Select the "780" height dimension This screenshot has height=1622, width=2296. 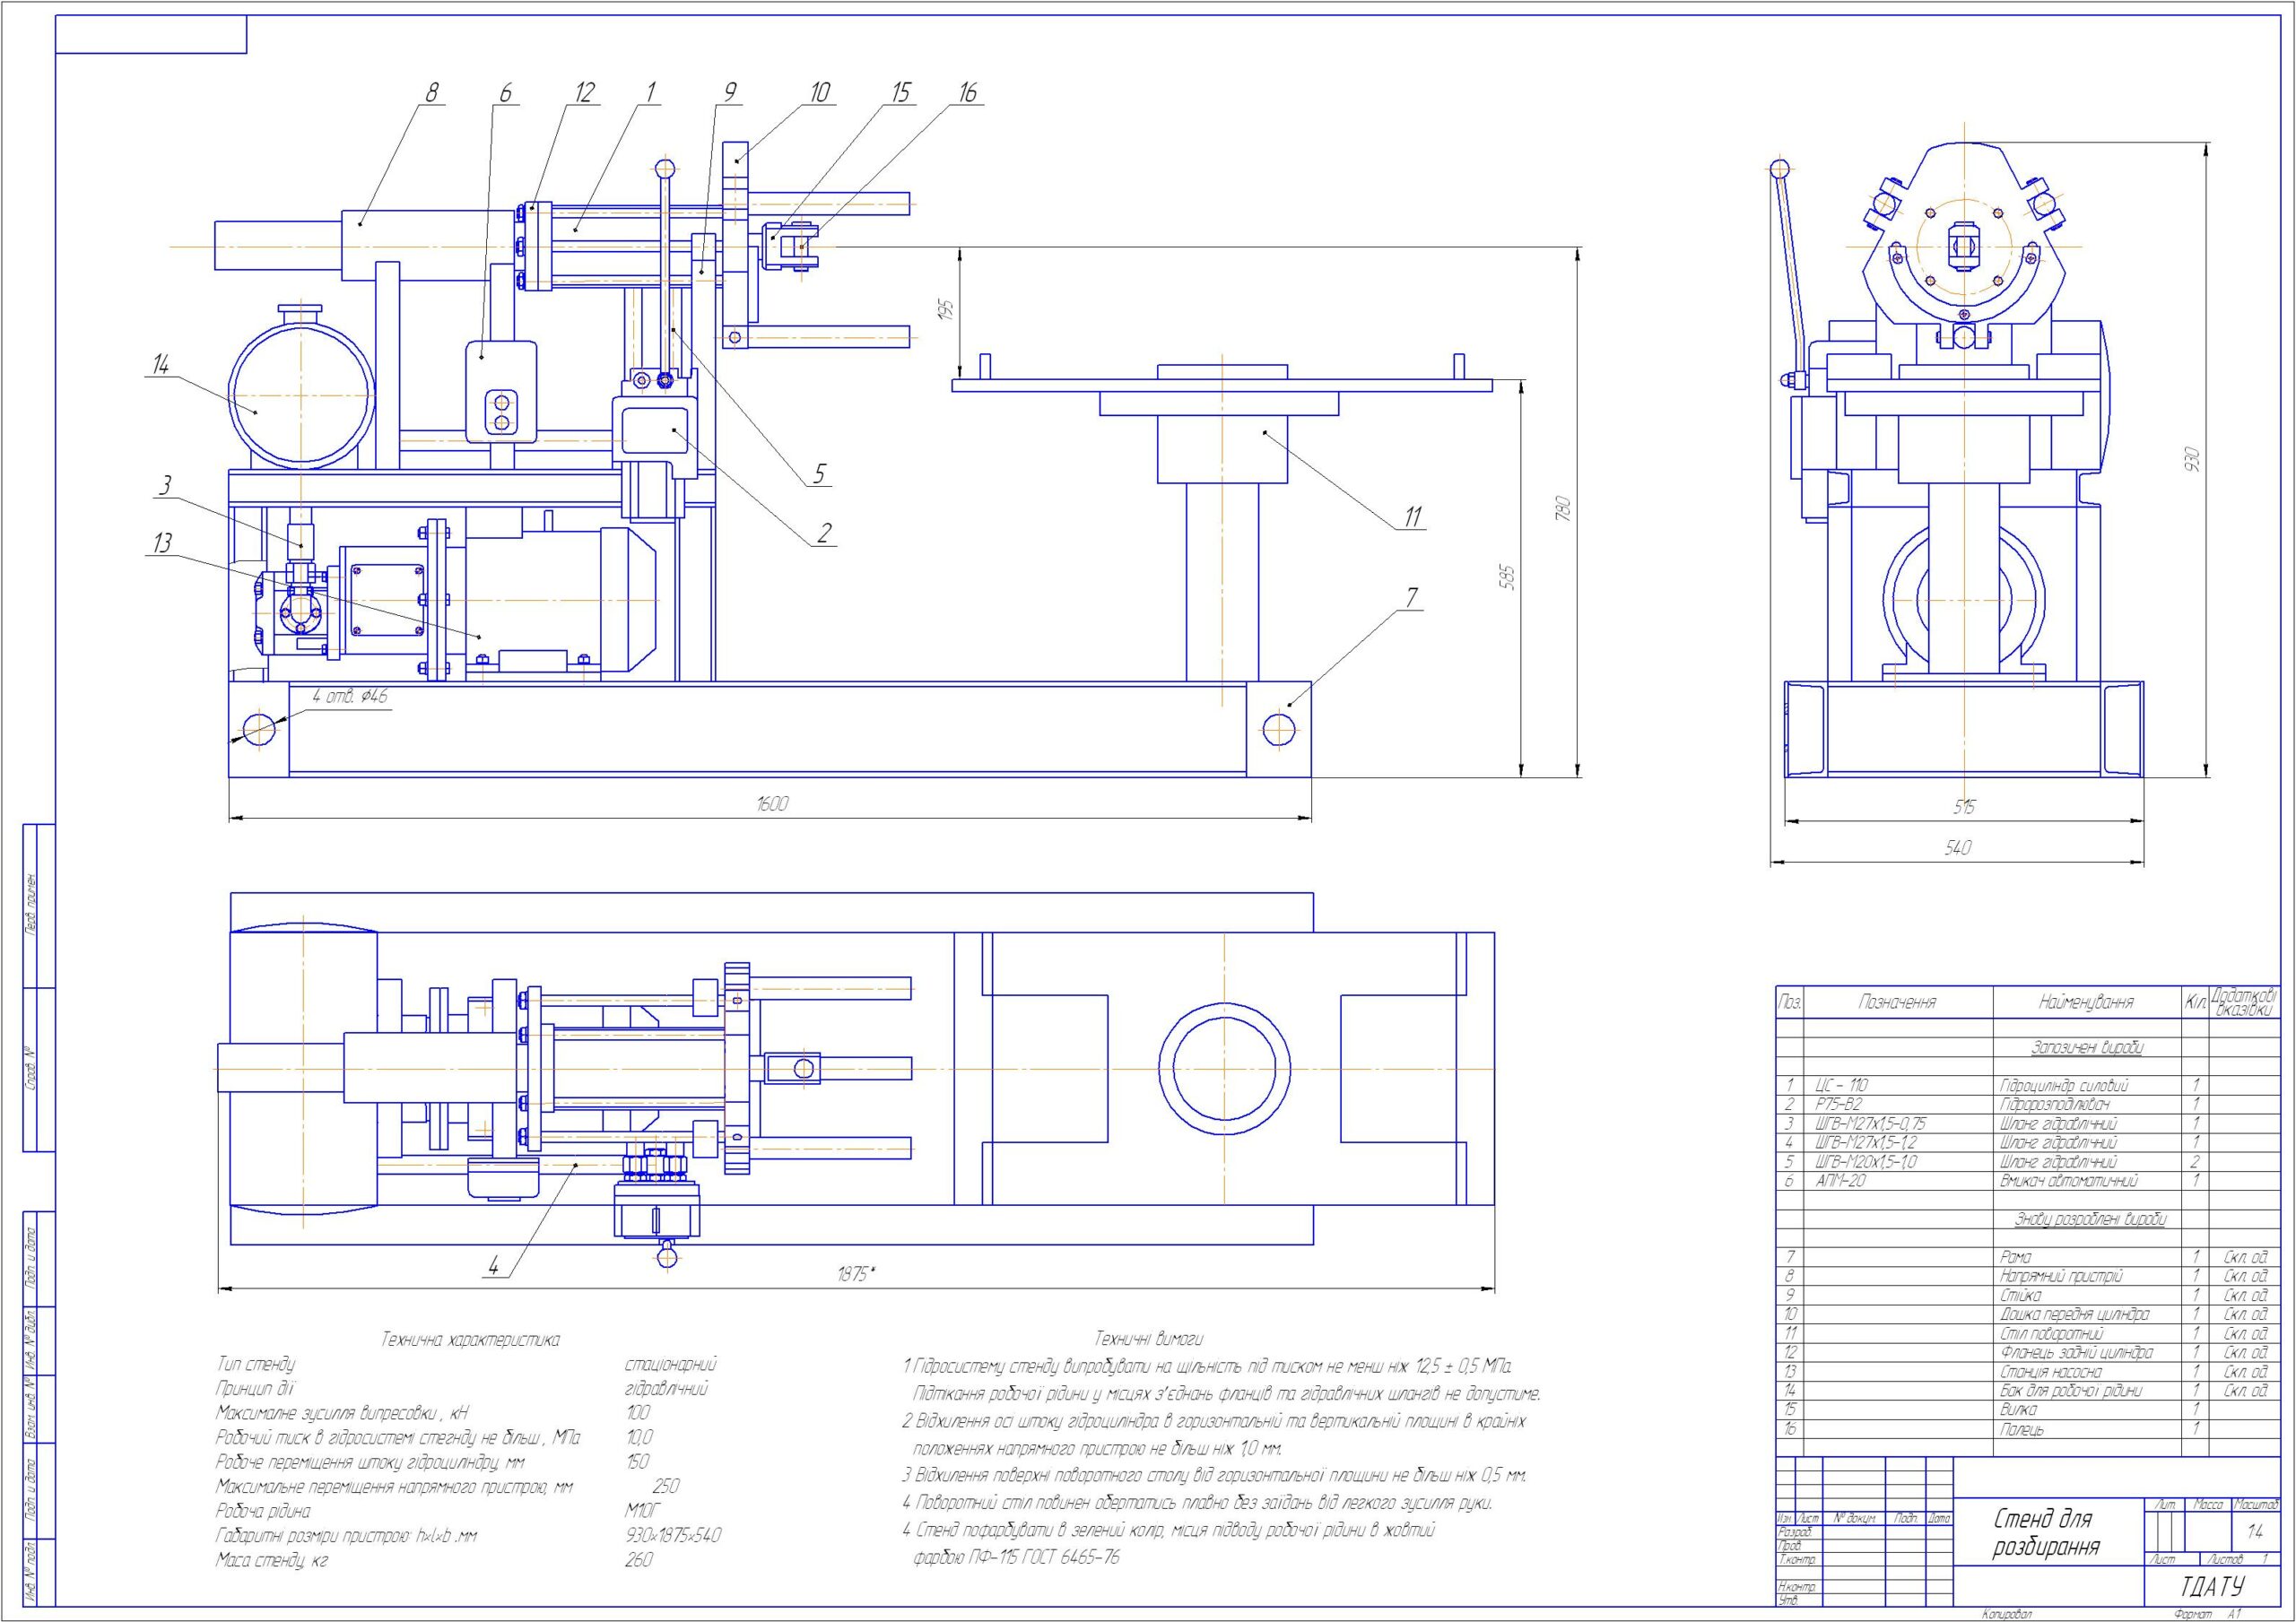[1565, 509]
